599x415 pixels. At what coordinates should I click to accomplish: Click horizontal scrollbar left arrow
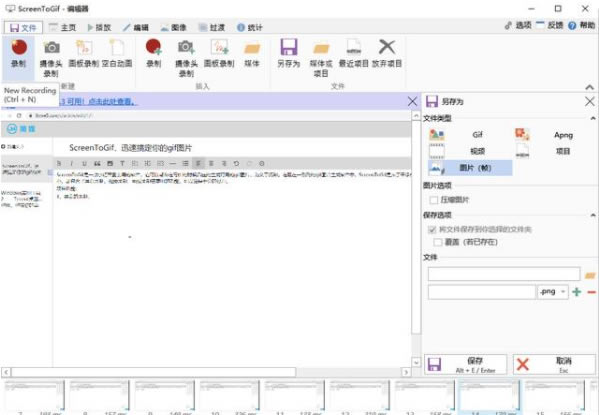tap(6, 372)
